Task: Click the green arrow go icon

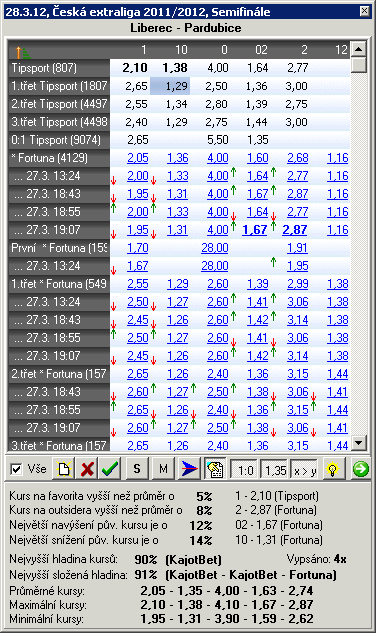Action: pyautogui.click(x=360, y=469)
